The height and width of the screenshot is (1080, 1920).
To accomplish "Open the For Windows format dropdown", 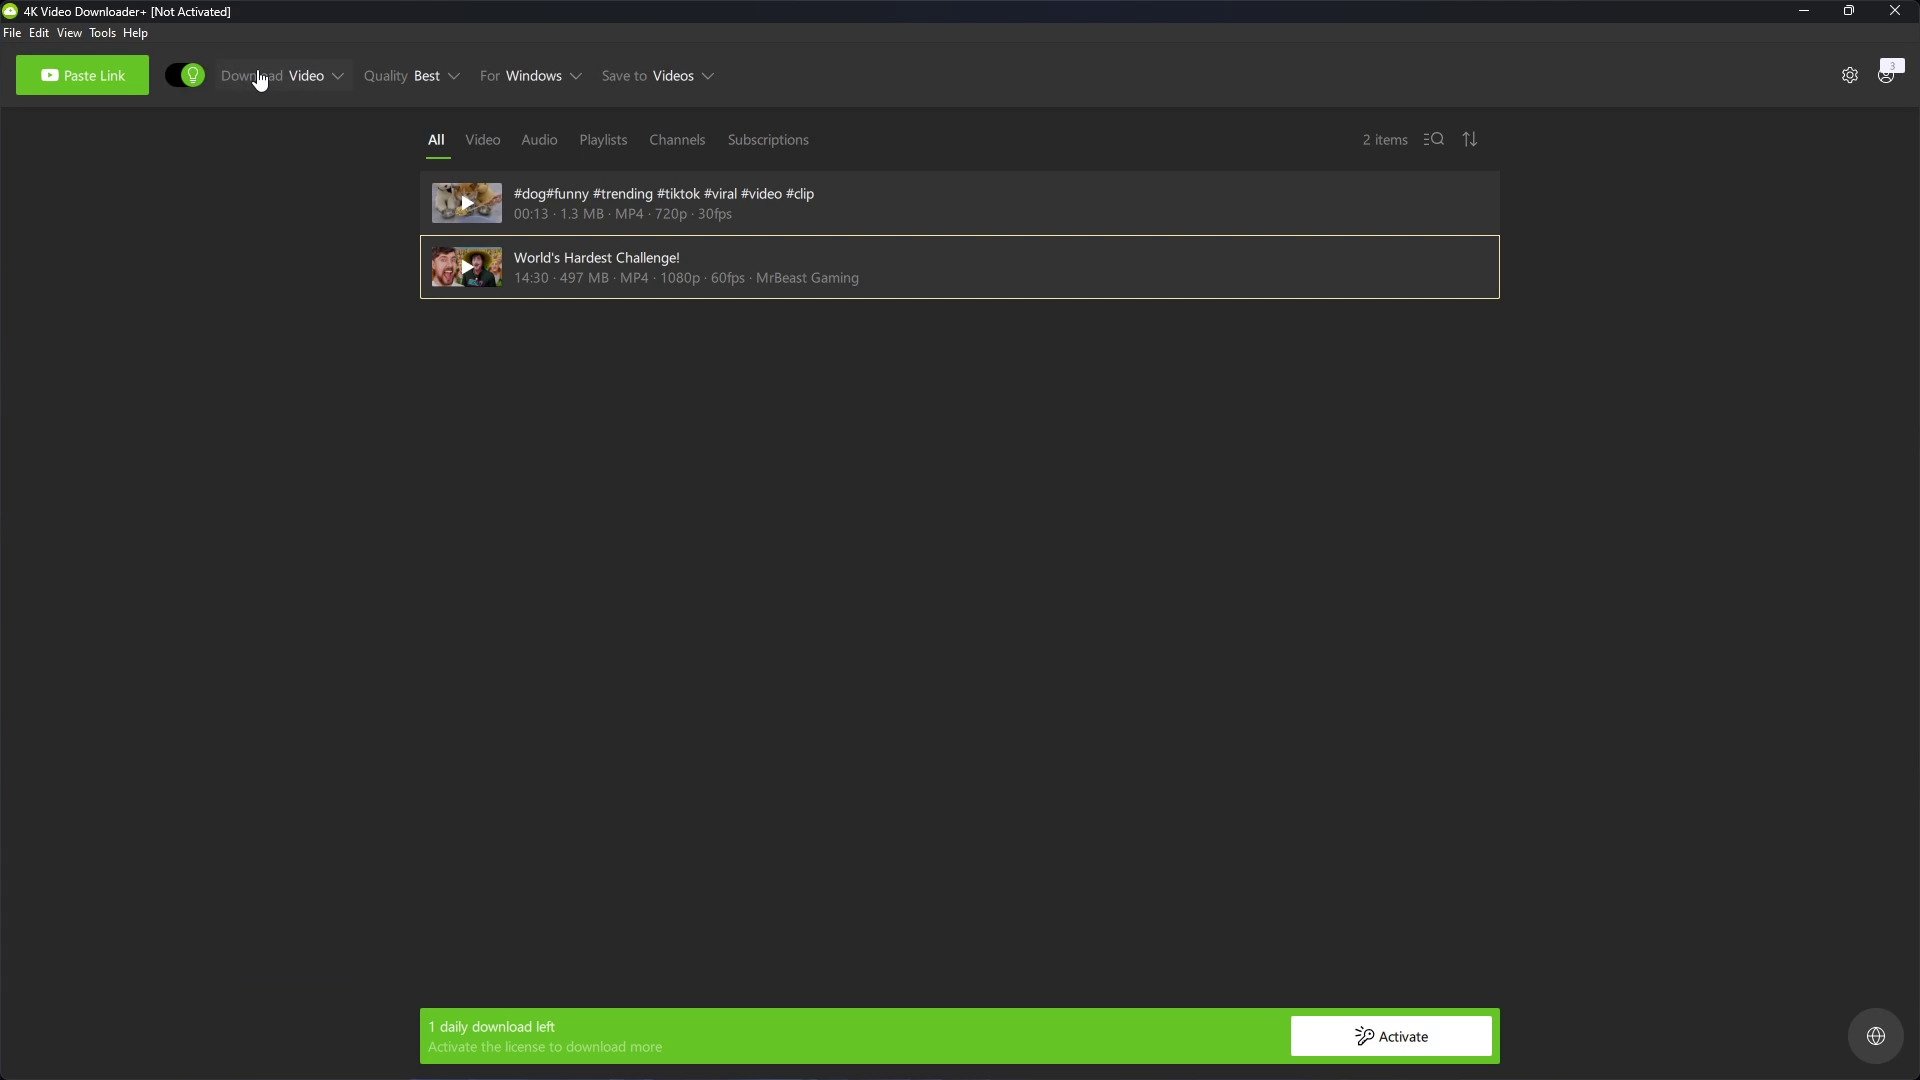I will pyautogui.click(x=530, y=76).
